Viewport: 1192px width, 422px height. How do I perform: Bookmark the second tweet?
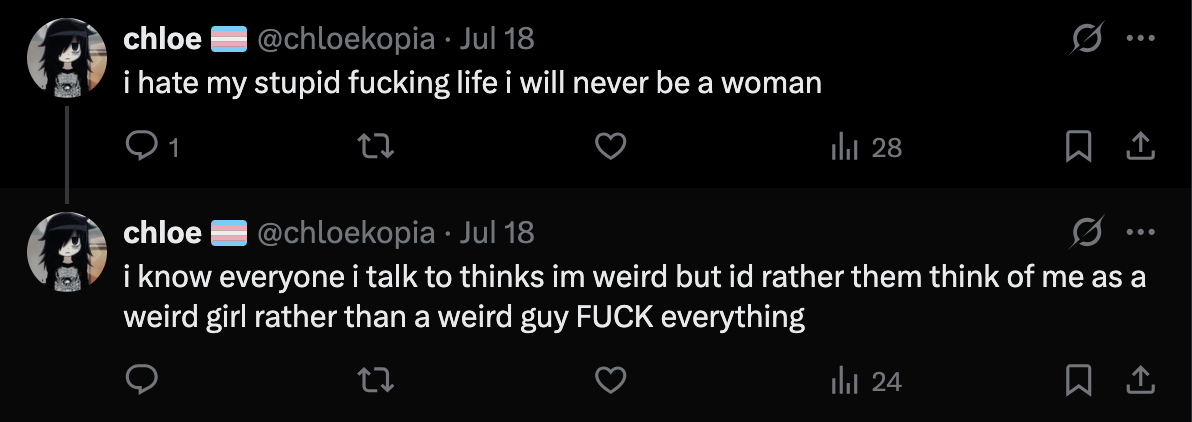click(1077, 380)
